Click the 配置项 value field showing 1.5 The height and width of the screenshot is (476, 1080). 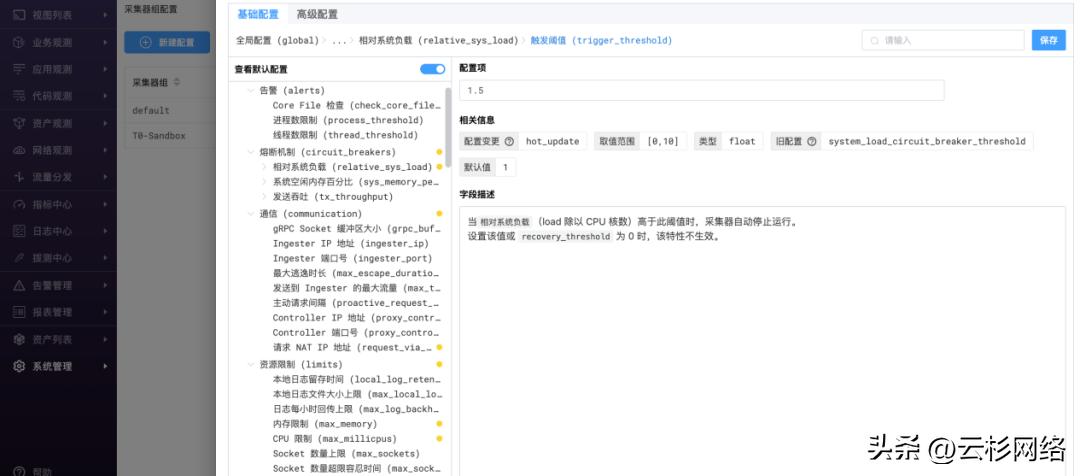pos(701,90)
